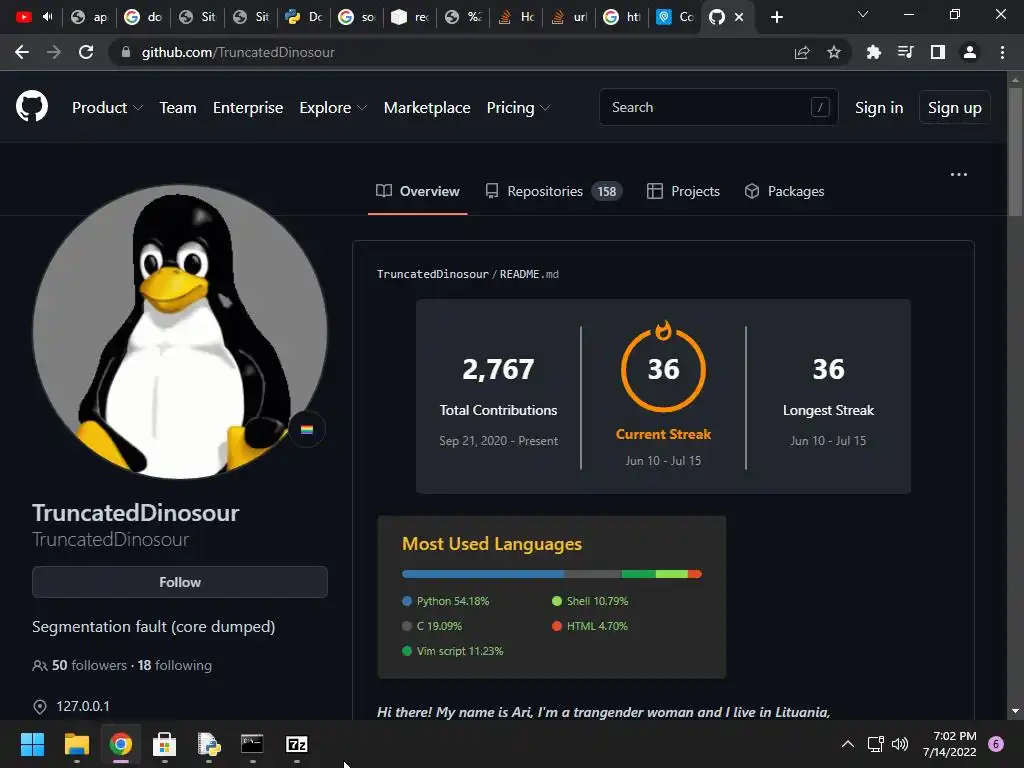Click the Python blue language color dot
This screenshot has width=1024, height=768.
pos(407,601)
